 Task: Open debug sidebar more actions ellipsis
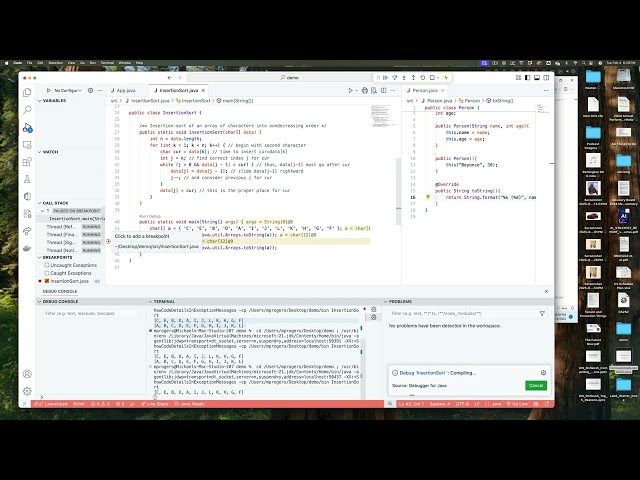[100, 90]
